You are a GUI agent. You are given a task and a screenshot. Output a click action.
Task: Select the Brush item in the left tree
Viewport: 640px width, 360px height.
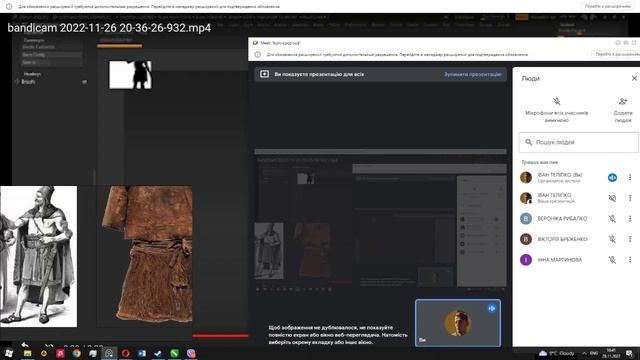28,82
